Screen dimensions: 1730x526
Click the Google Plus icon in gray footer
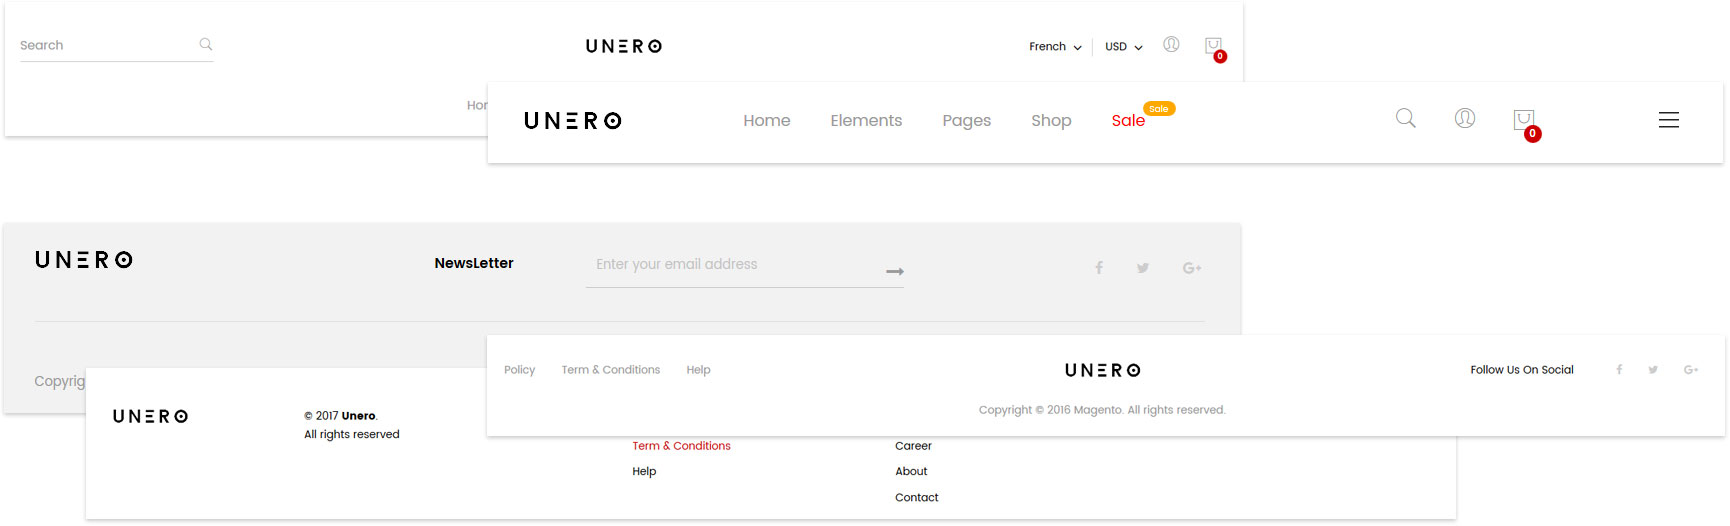pos(1192,268)
